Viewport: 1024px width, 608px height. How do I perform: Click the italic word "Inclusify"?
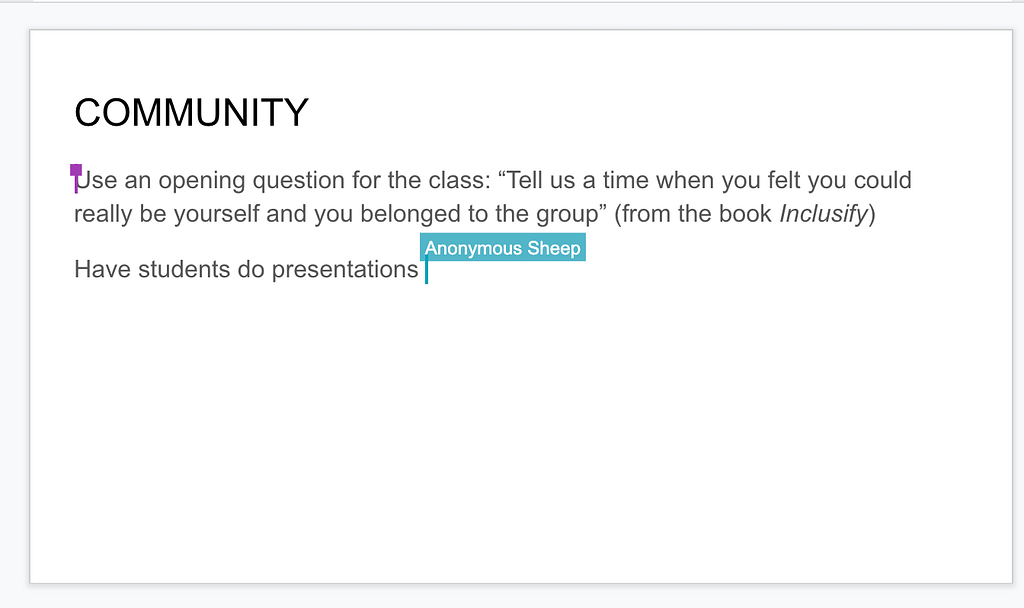823,214
